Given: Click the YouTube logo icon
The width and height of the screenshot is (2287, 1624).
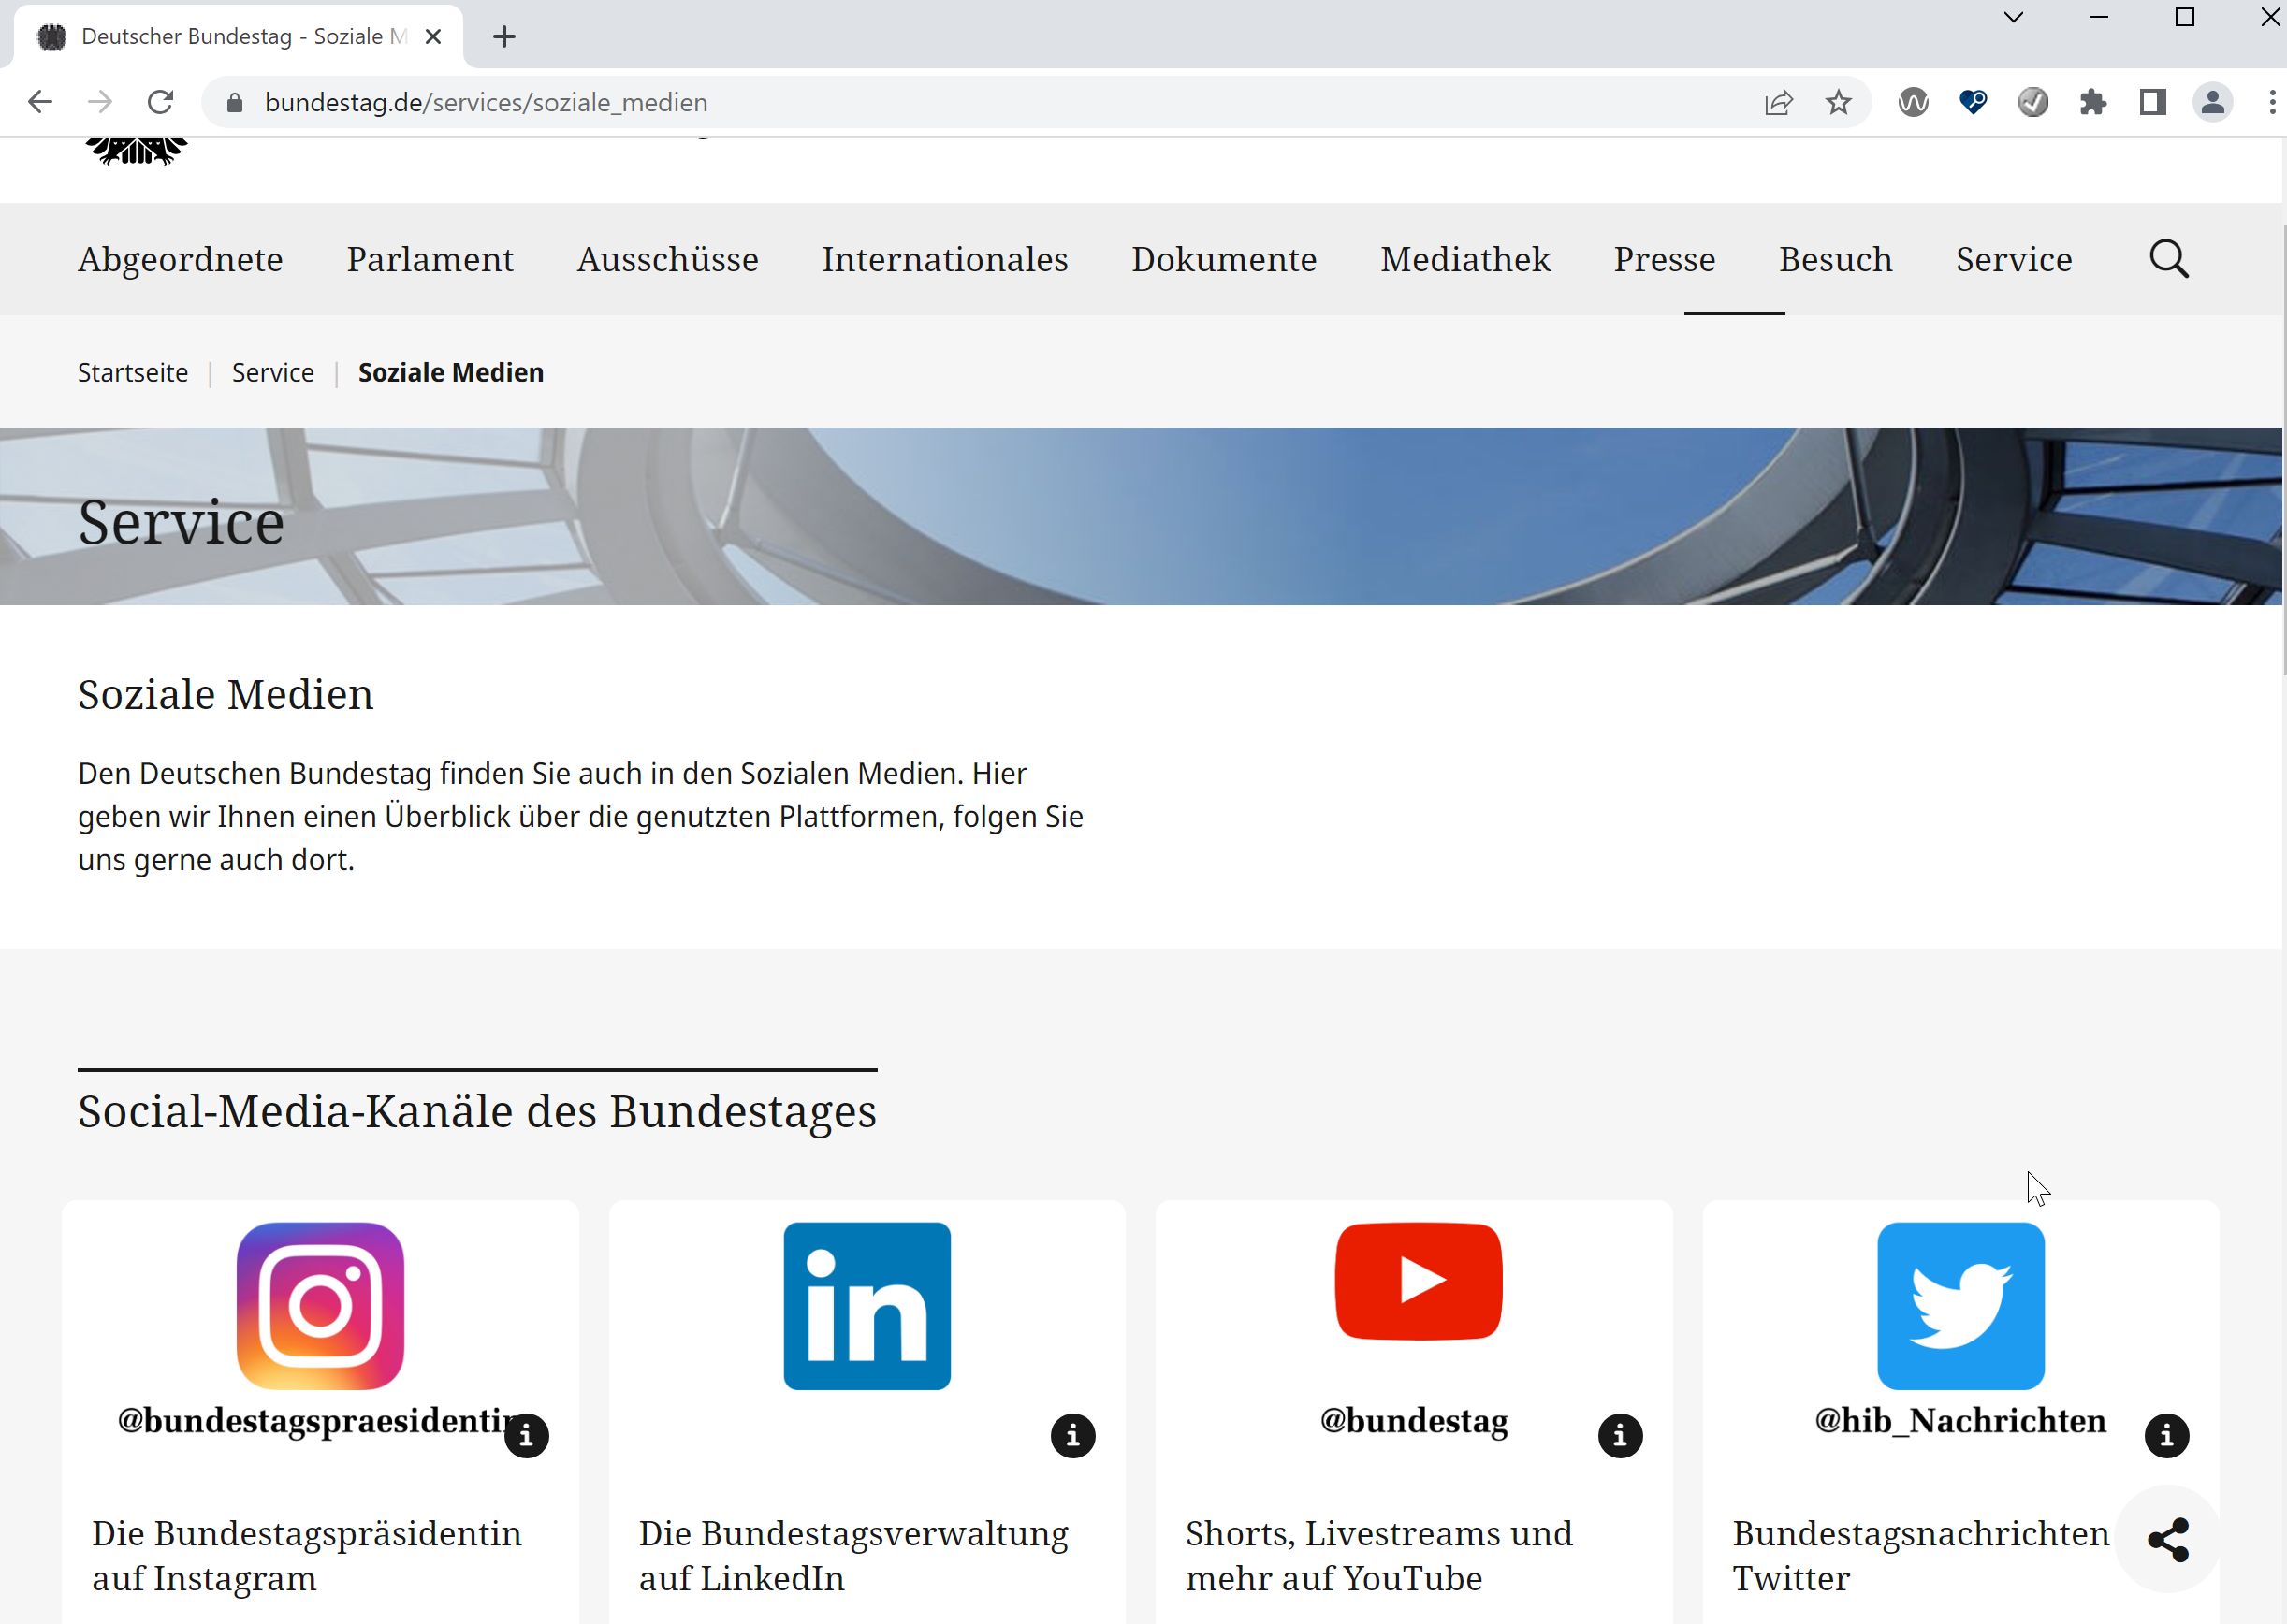Looking at the screenshot, I should tap(1418, 1281).
